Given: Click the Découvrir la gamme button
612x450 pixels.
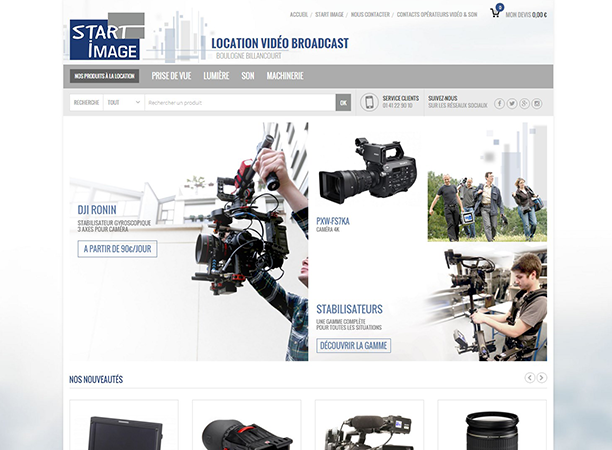Looking at the screenshot, I should coord(354,345).
